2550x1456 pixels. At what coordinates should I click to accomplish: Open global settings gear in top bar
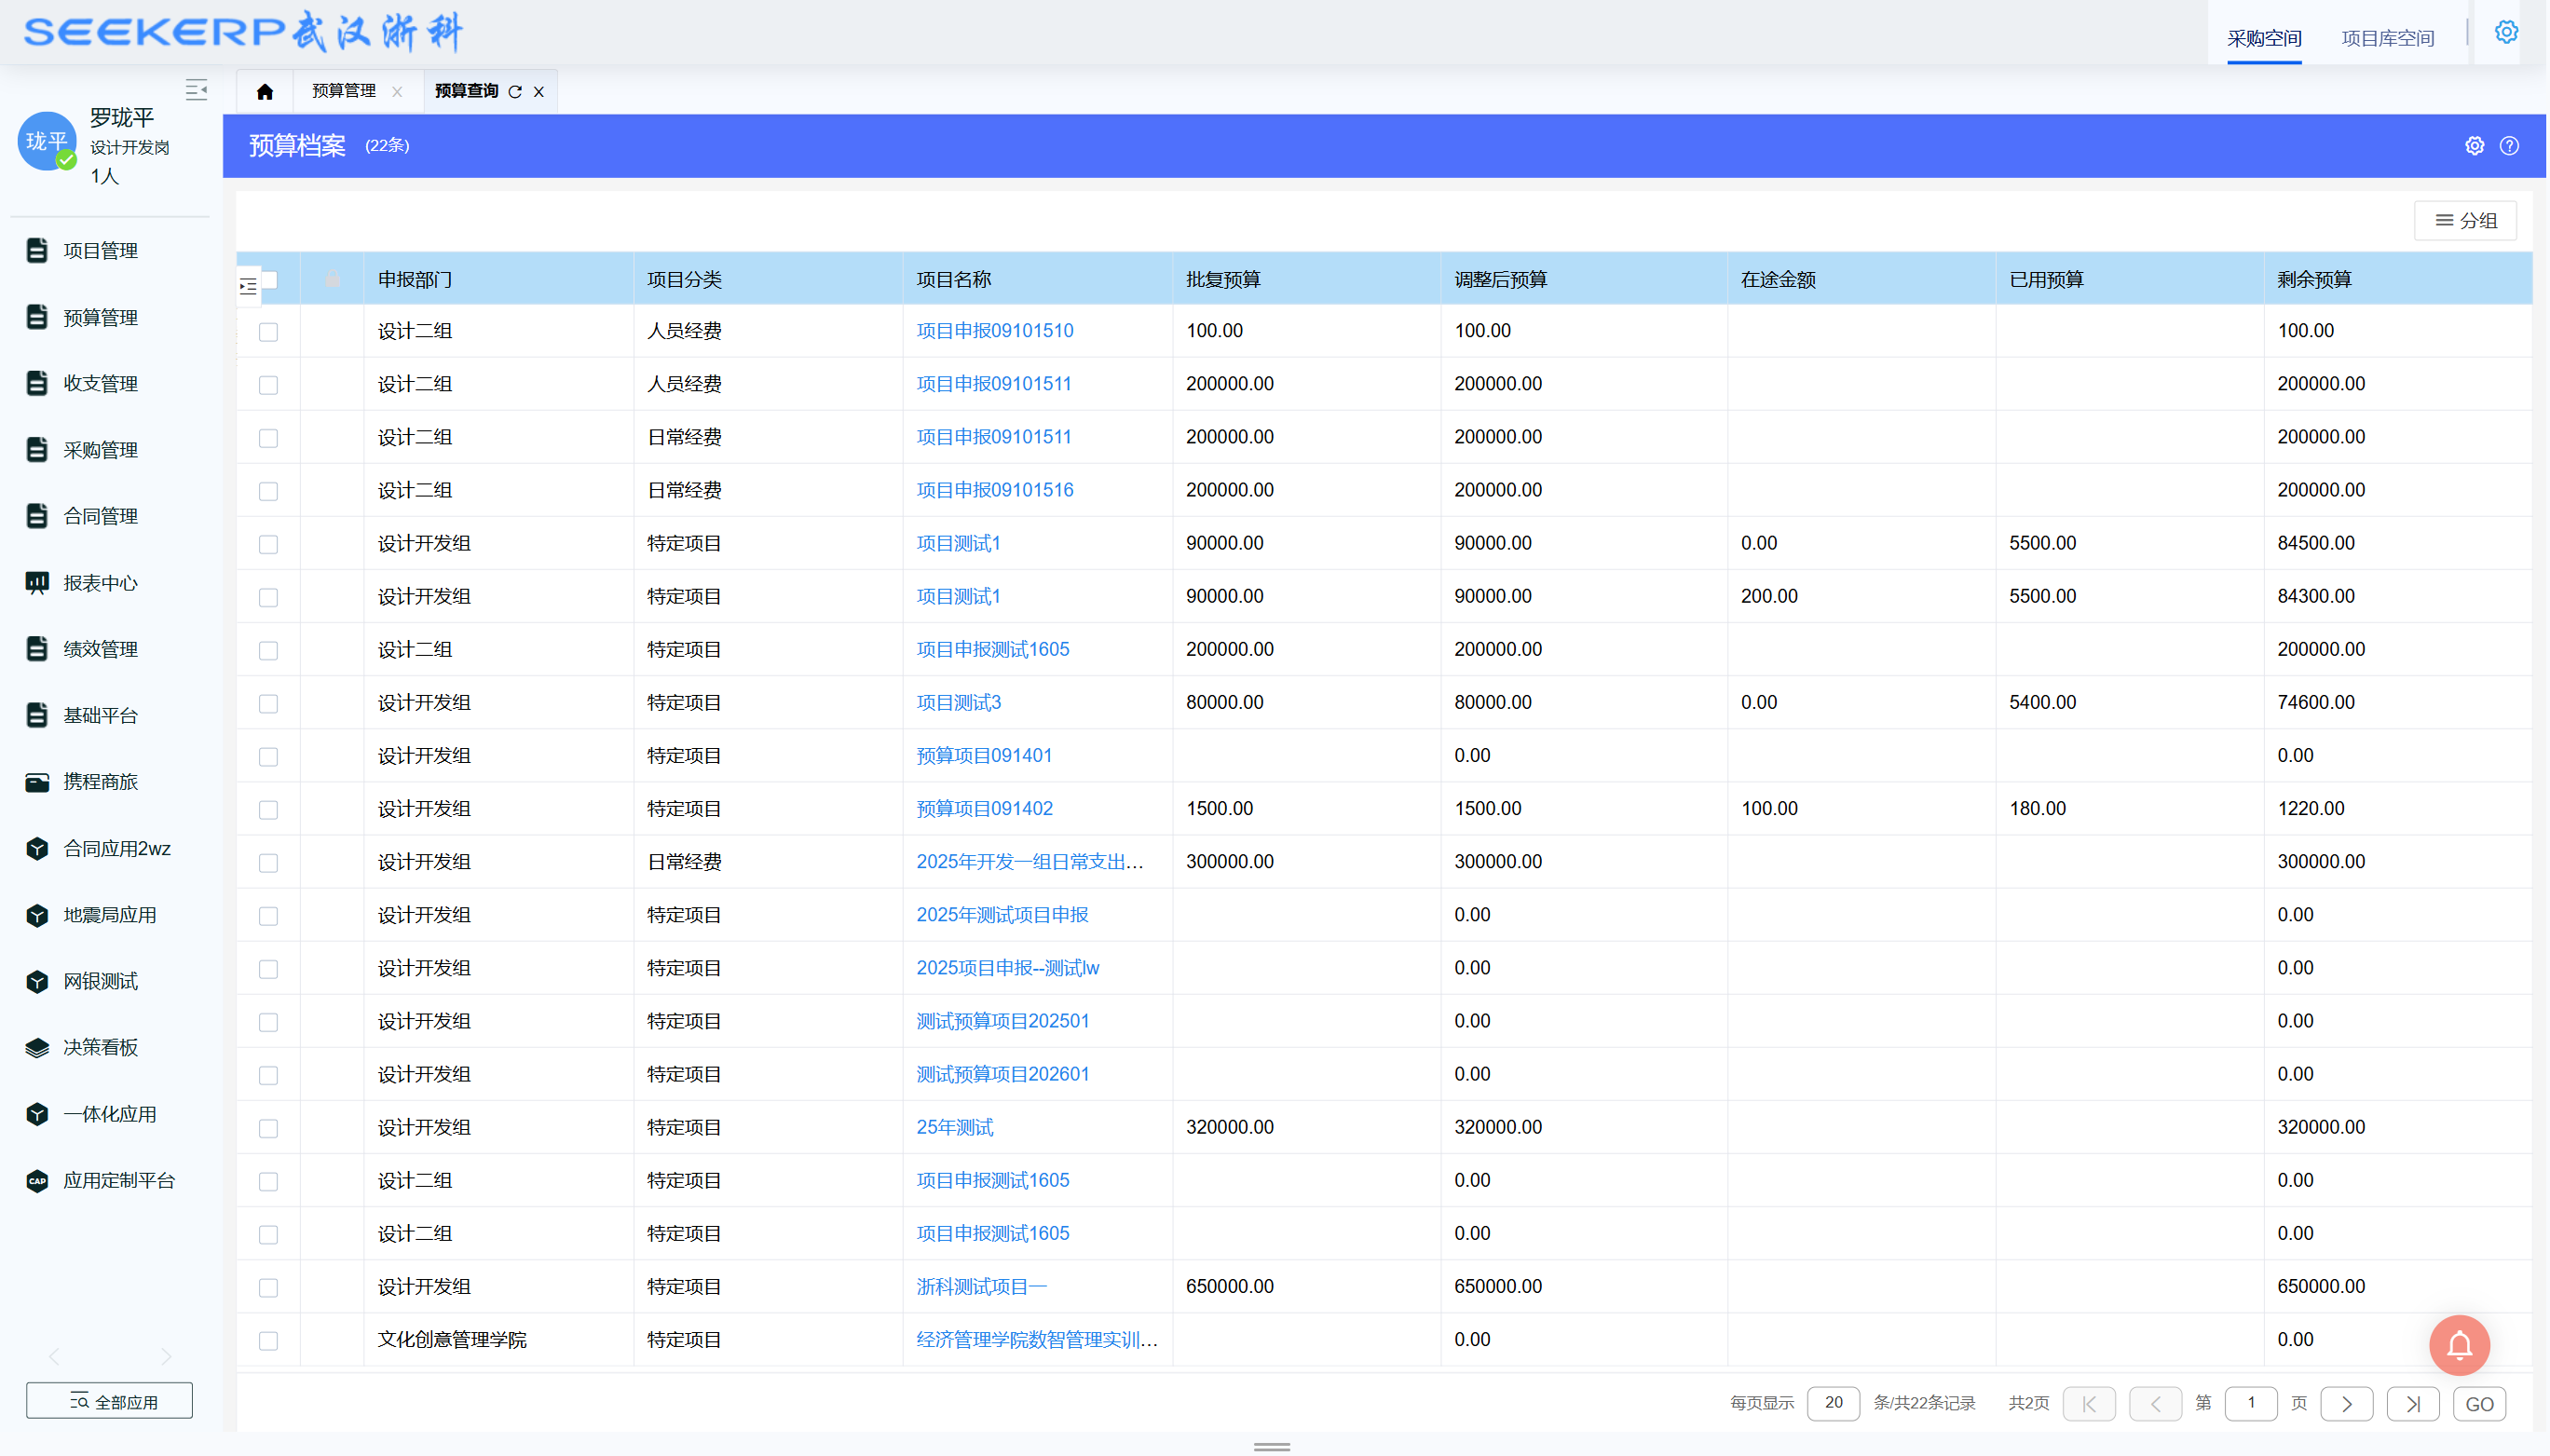(2506, 32)
